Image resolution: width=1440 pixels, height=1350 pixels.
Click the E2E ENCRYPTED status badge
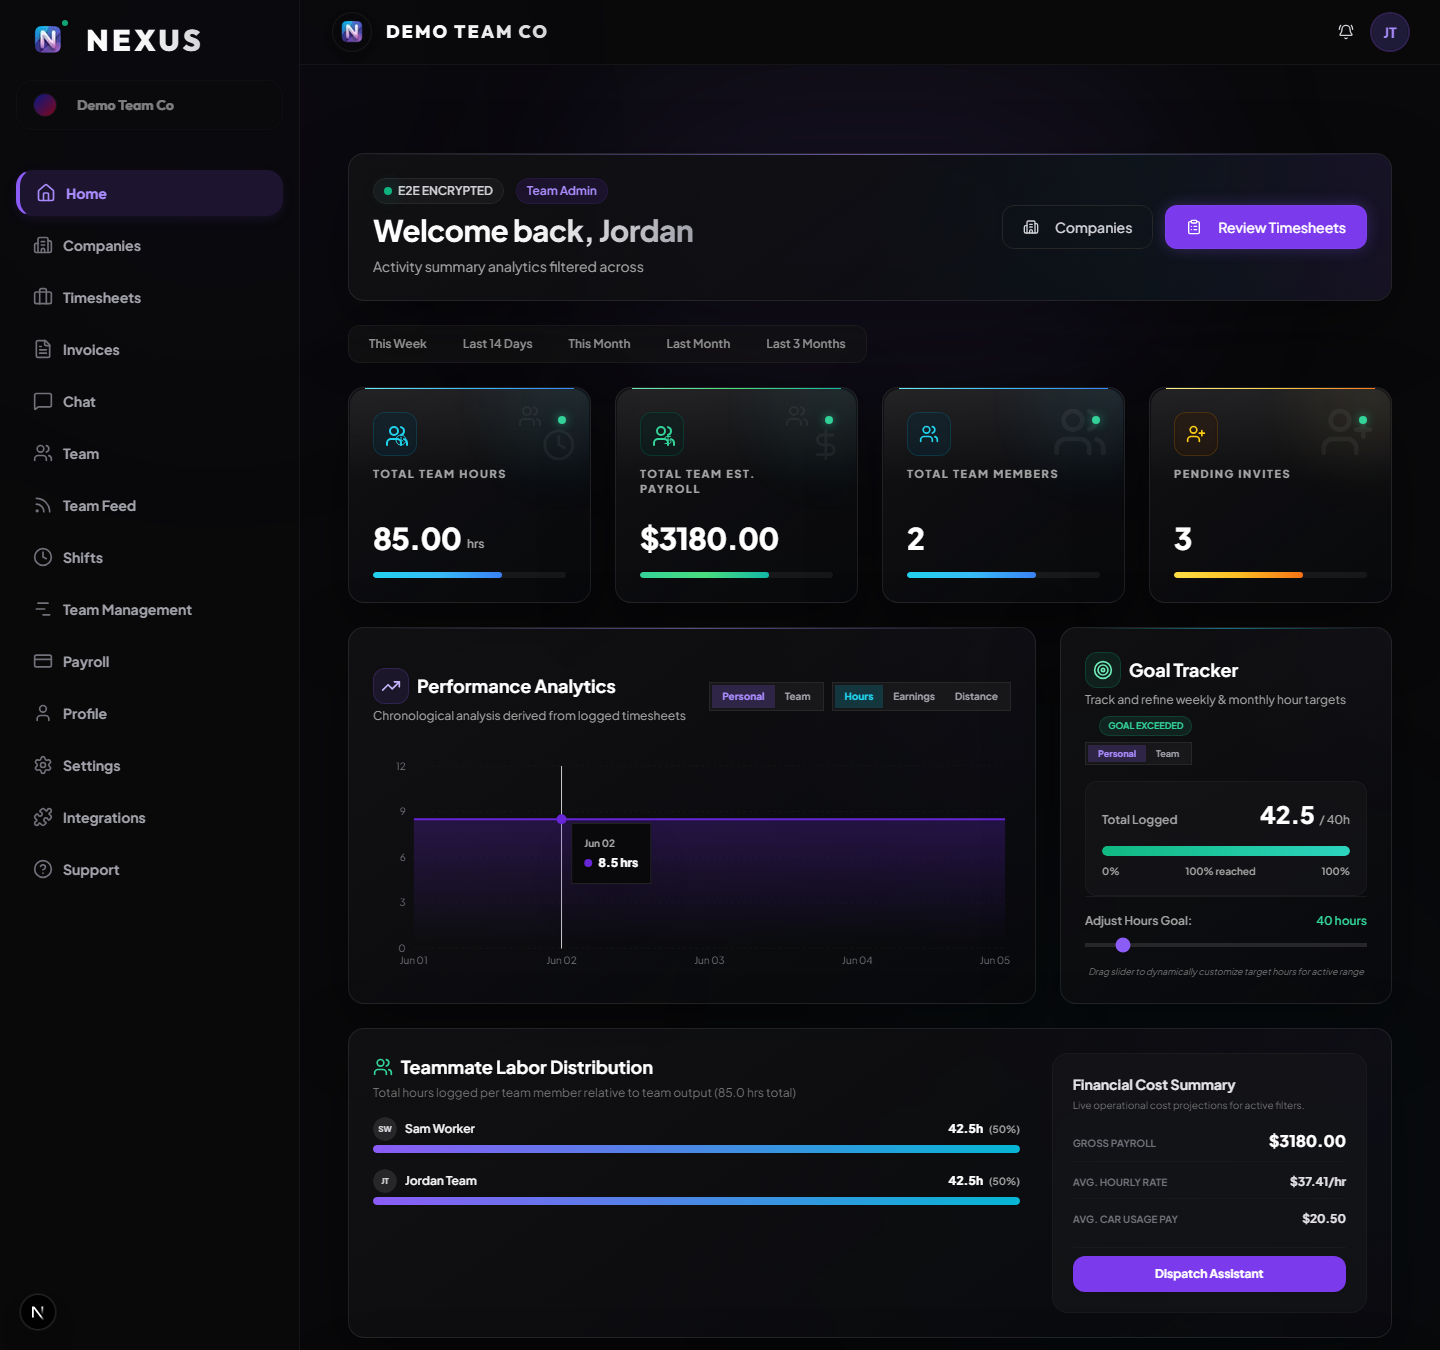tap(438, 190)
